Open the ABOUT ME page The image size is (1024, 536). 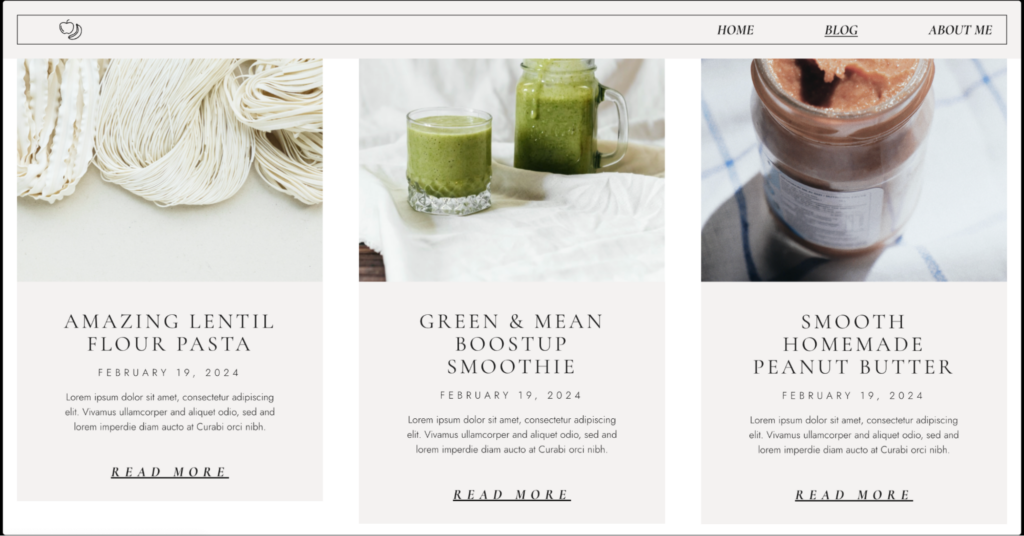click(960, 30)
